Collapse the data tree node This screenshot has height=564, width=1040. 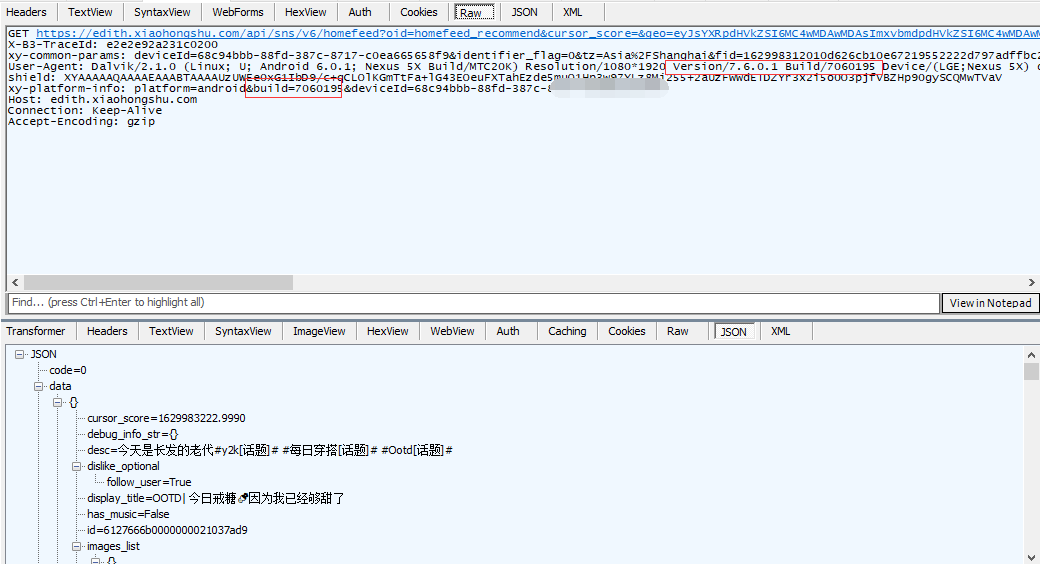click(38, 386)
